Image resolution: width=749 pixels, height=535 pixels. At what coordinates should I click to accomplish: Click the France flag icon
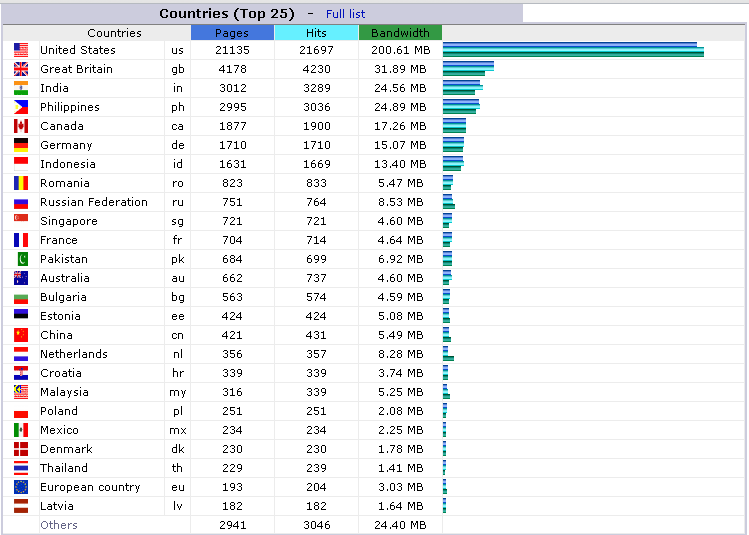[21, 240]
